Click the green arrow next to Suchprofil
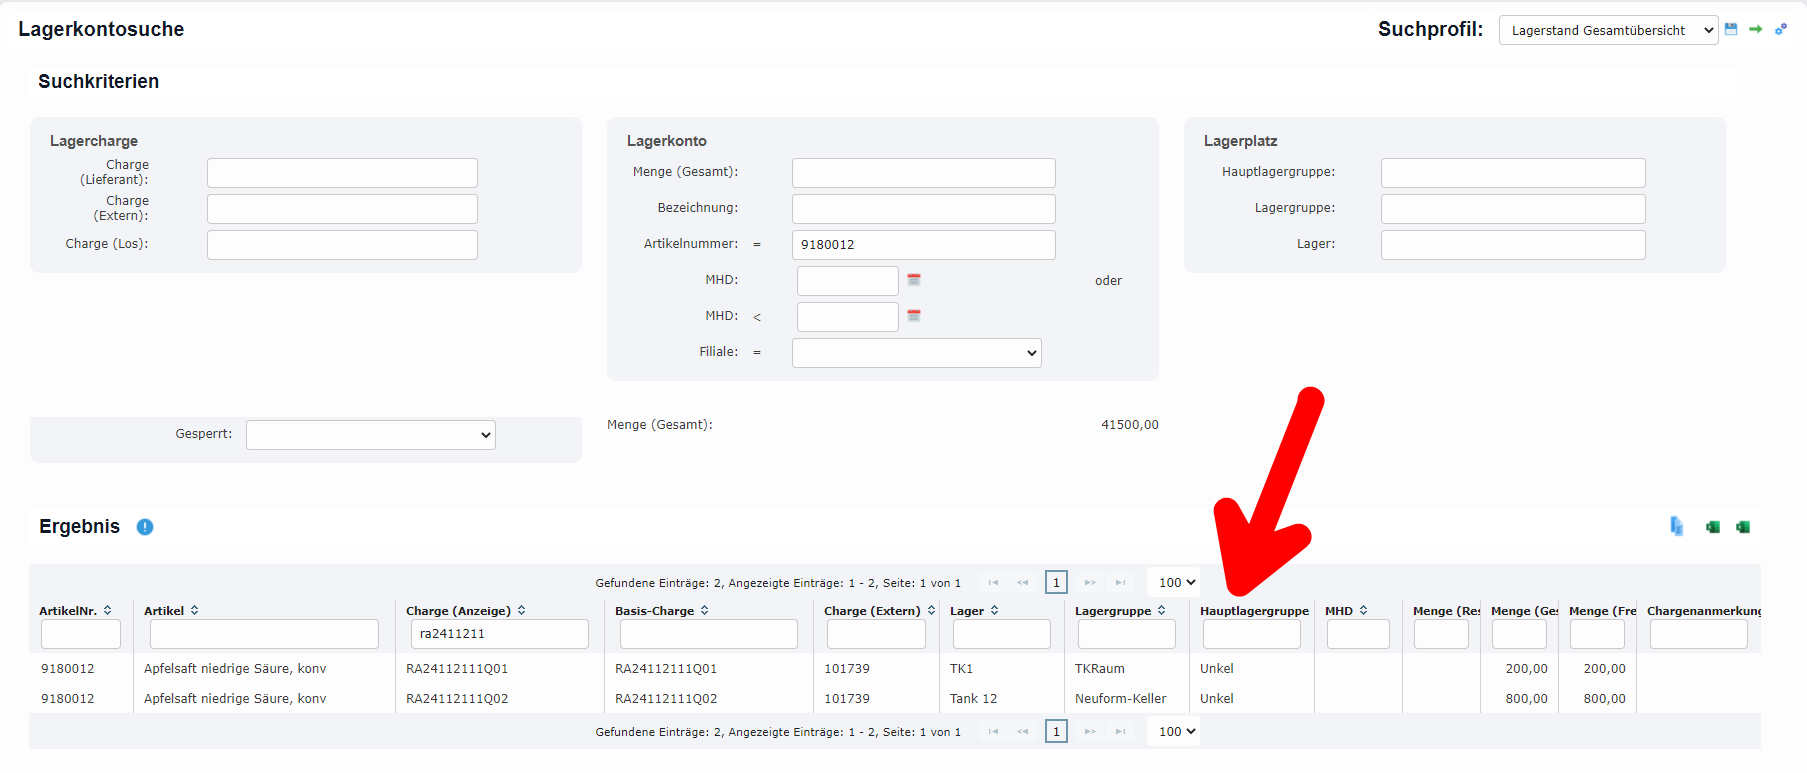This screenshot has height=773, width=1807. point(1755,29)
